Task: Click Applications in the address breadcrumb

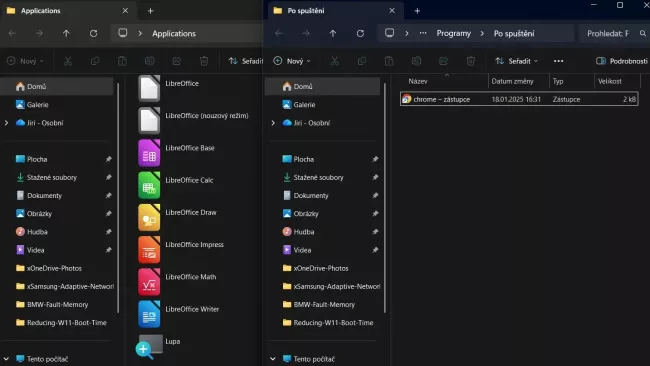Action: coord(174,33)
